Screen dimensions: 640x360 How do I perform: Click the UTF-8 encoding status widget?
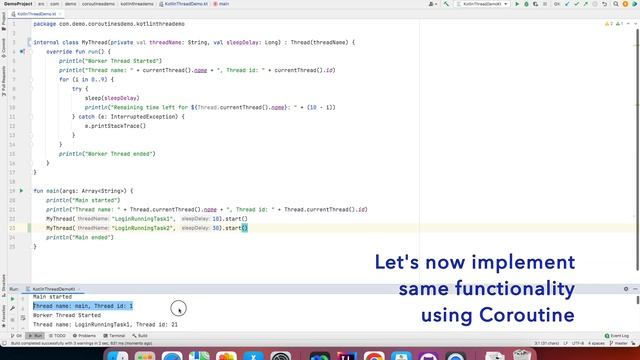pos(578,344)
